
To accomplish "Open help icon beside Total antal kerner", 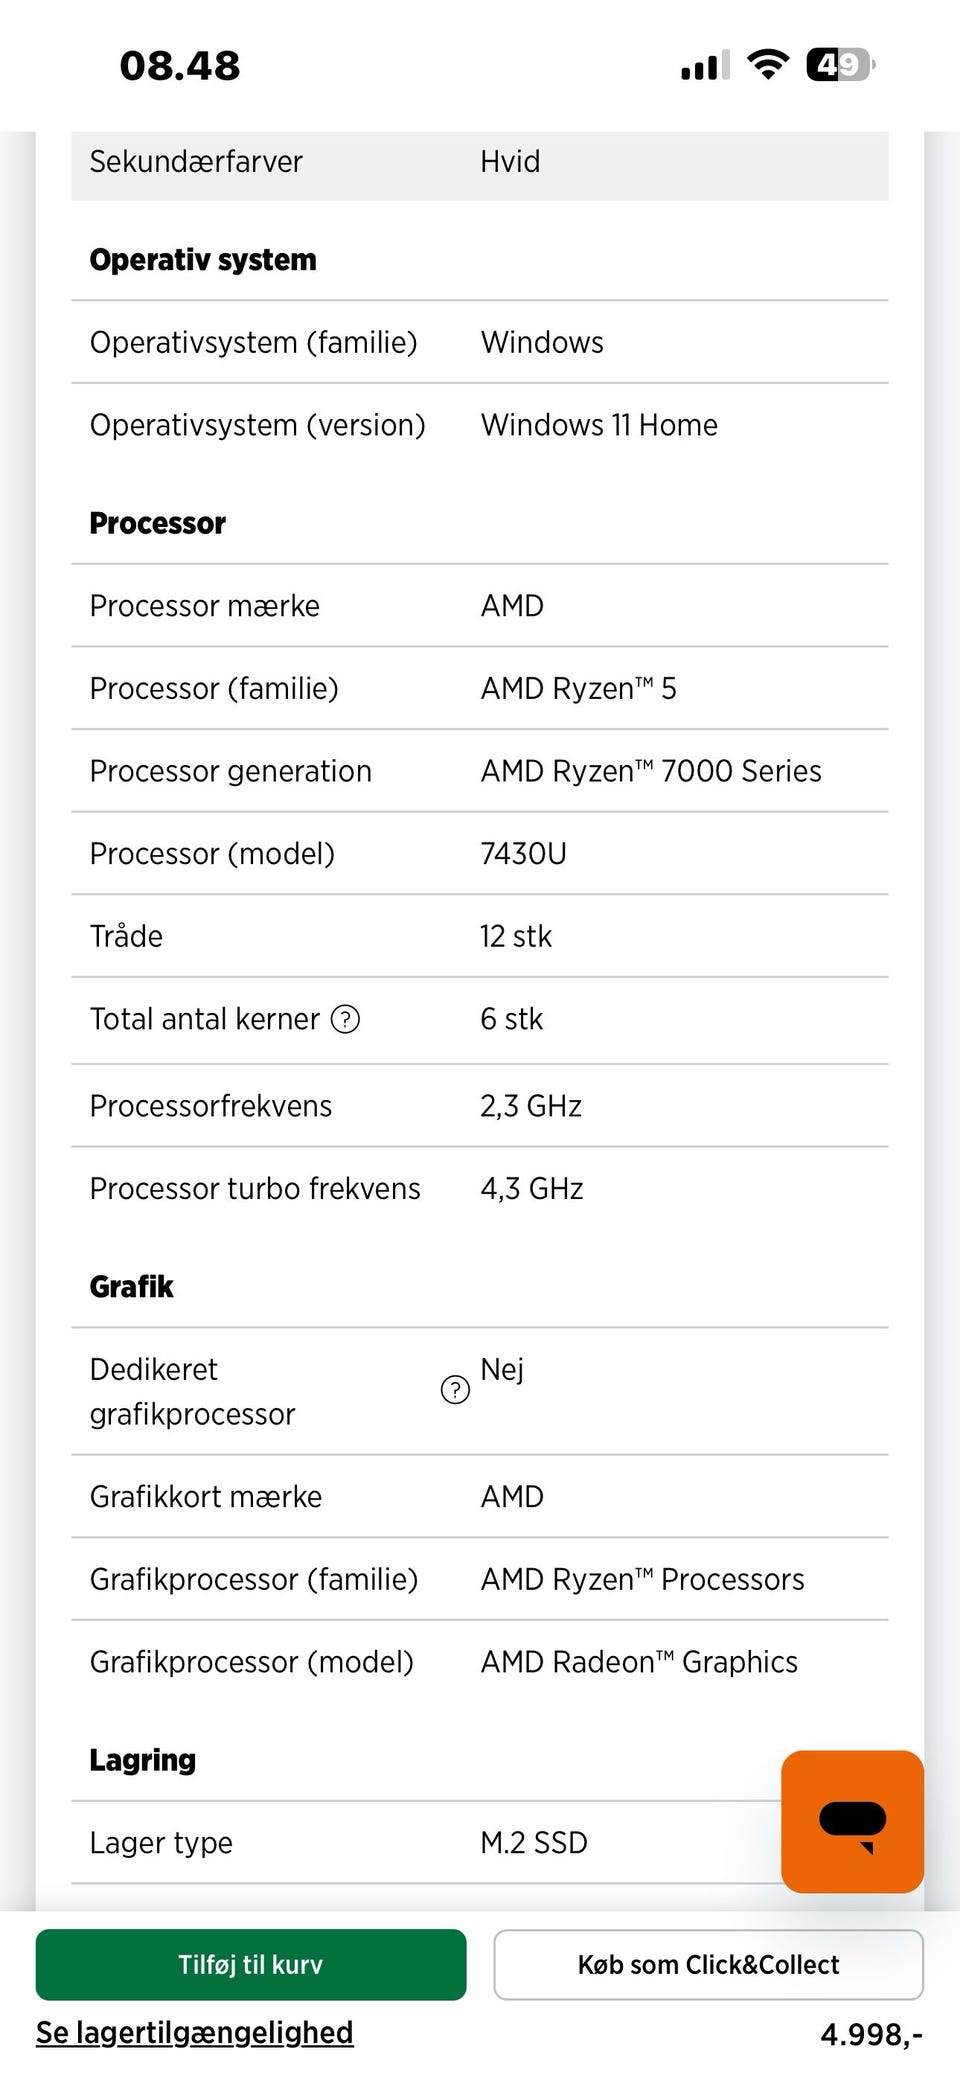I will point(345,1019).
